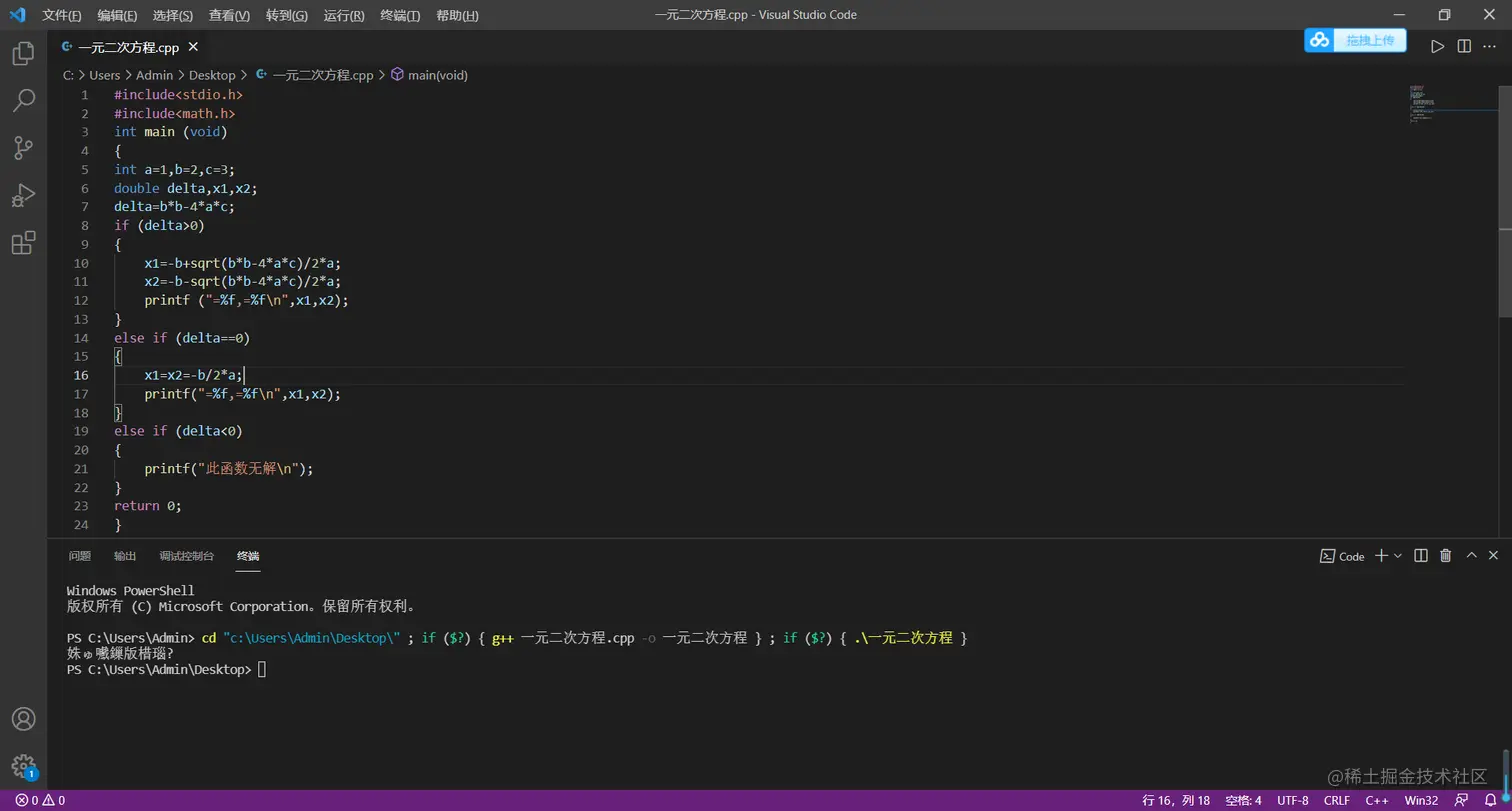Click the cloud upload icon
The height and width of the screenshot is (811, 1512).
click(1320, 40)
